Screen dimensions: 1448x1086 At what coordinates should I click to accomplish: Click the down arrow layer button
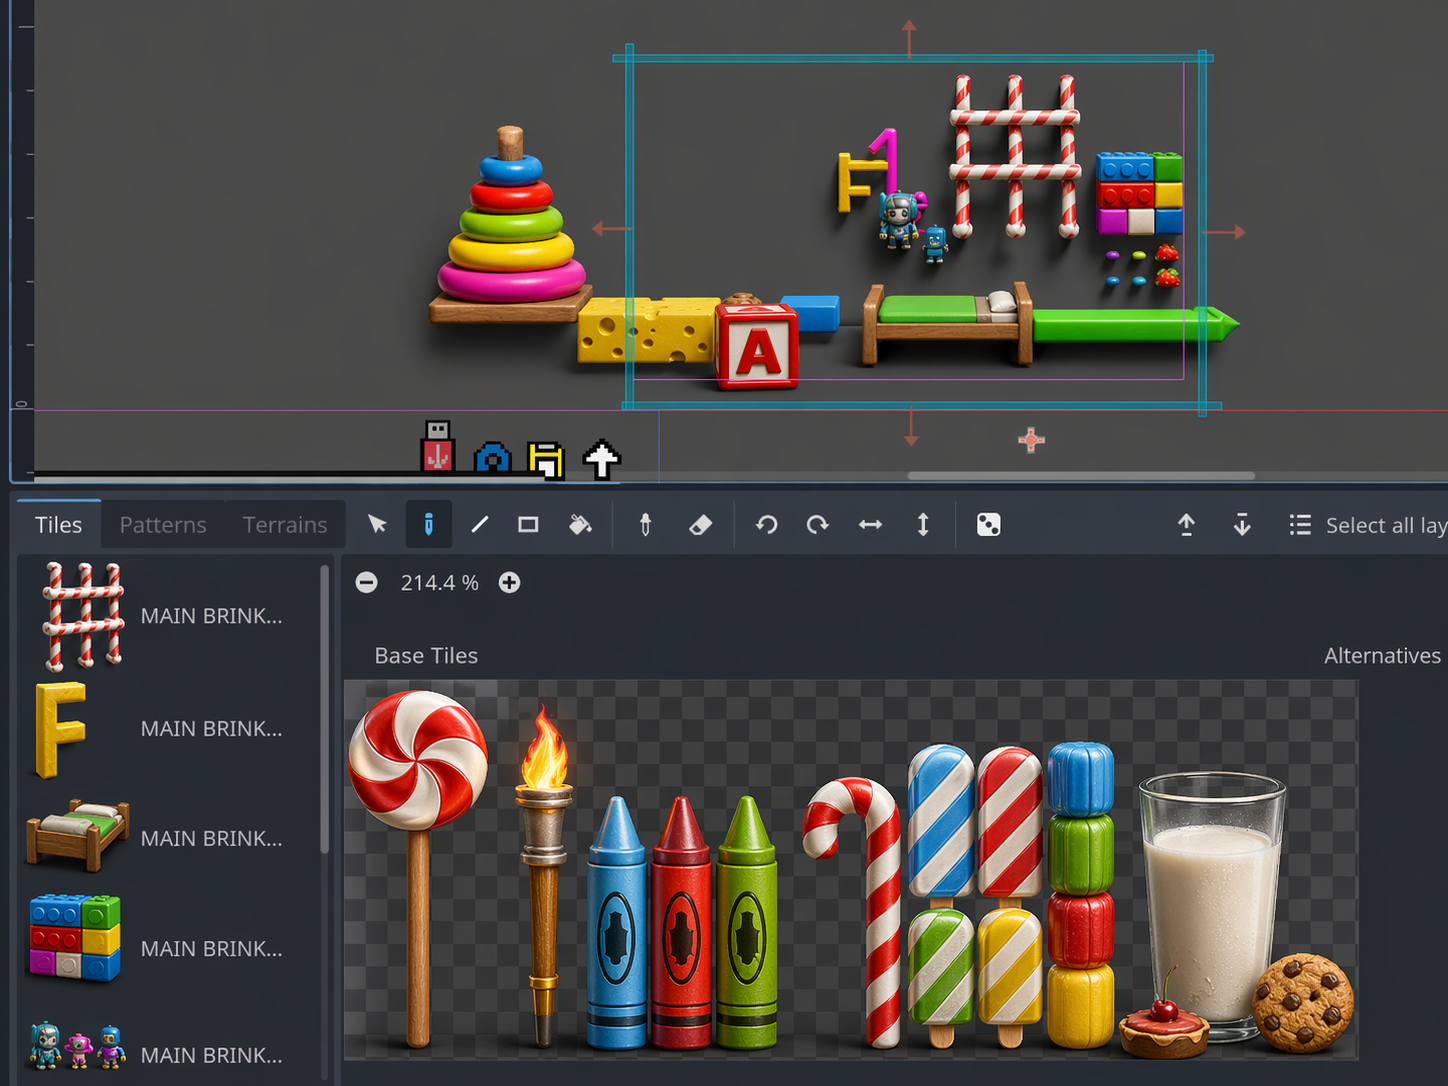[1242, 525]
